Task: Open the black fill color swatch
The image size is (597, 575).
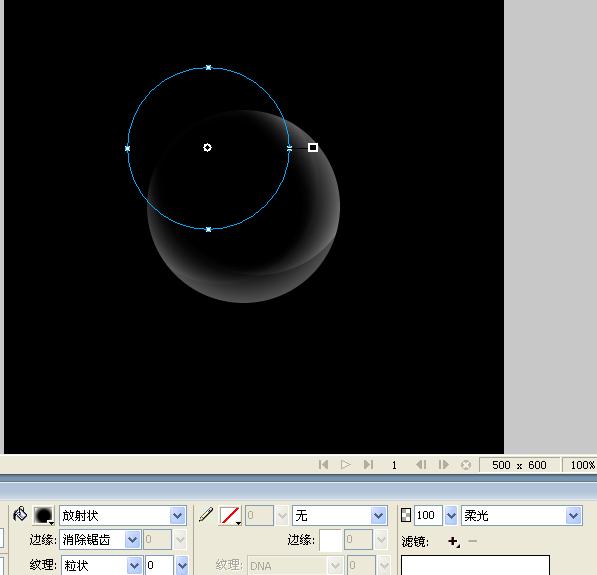Action: click(44, 516)
